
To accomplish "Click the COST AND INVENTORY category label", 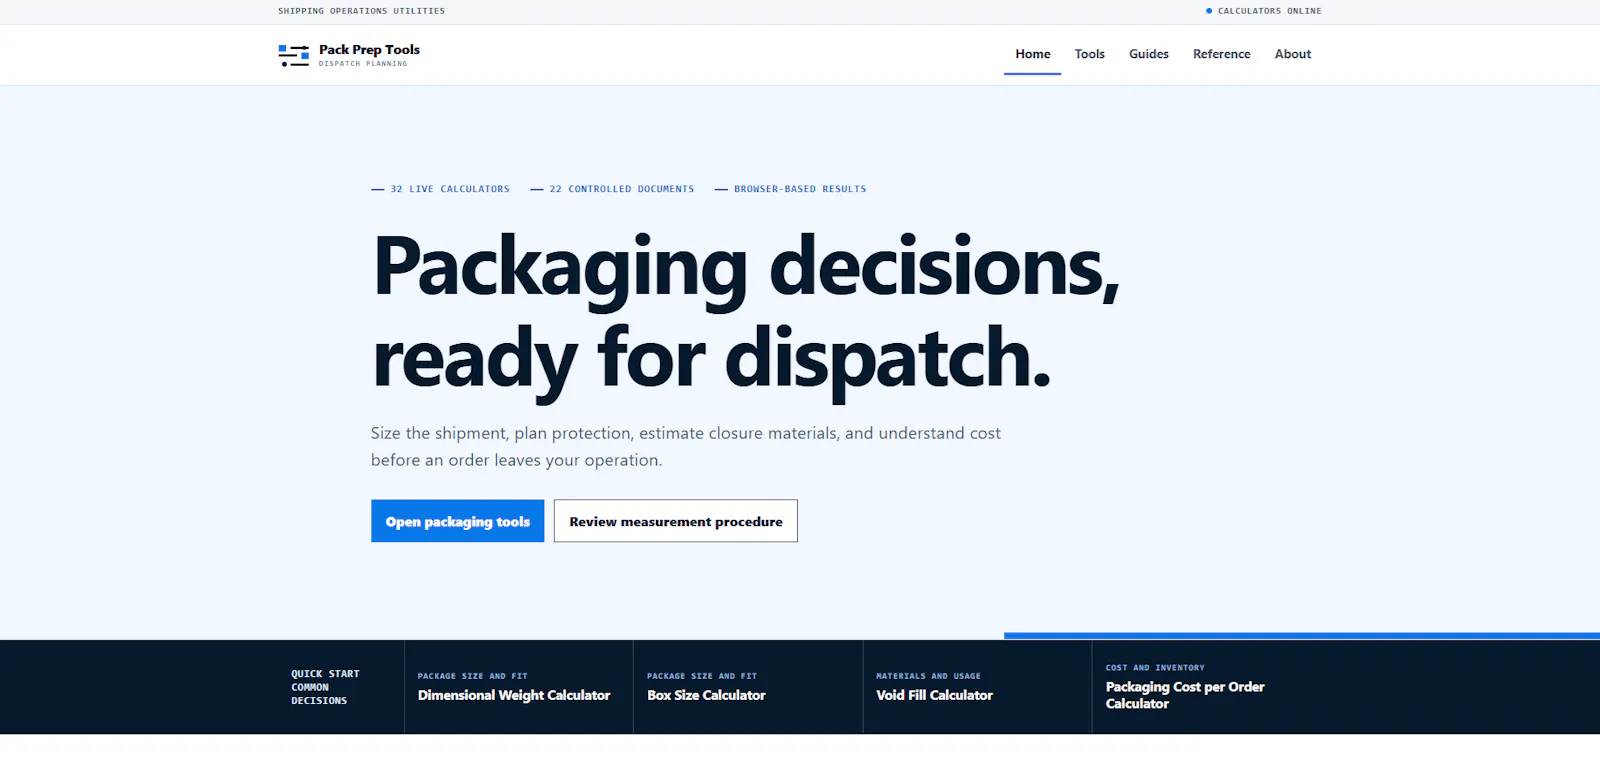I will pos(1155,668).
